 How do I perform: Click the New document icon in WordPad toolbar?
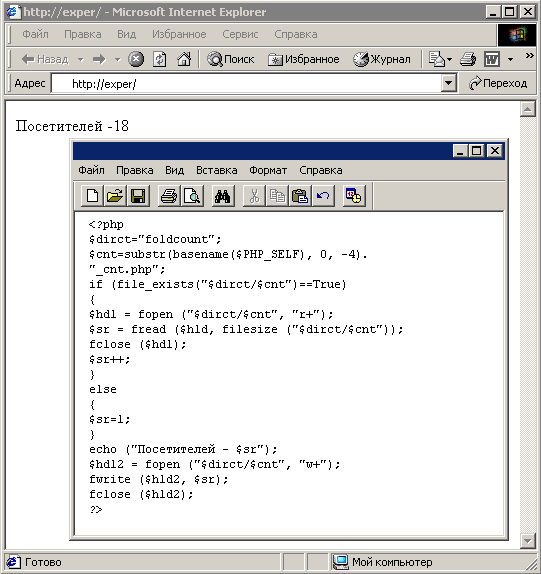[x=92, y=196]
